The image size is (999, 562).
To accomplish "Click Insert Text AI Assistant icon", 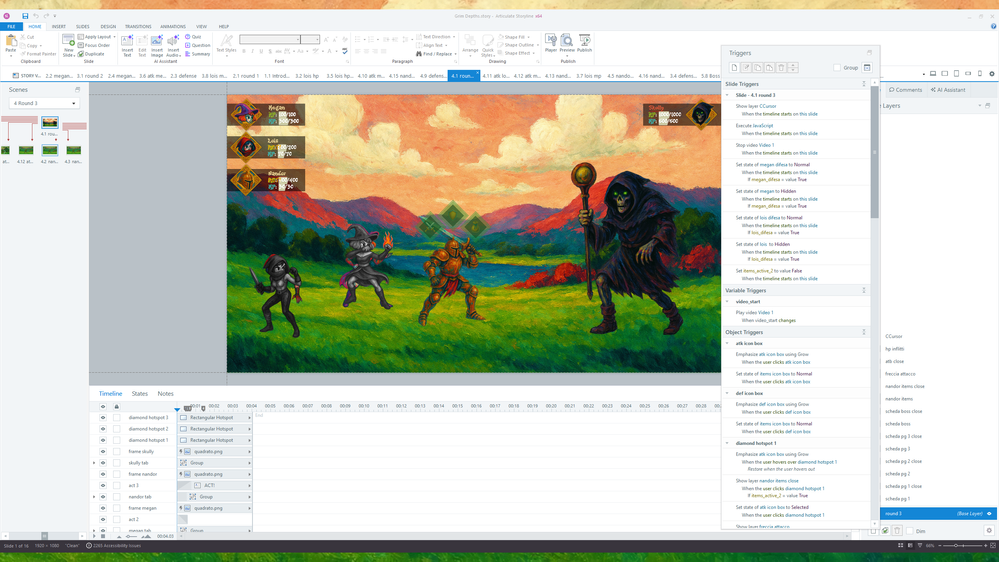I will point(127,45).
